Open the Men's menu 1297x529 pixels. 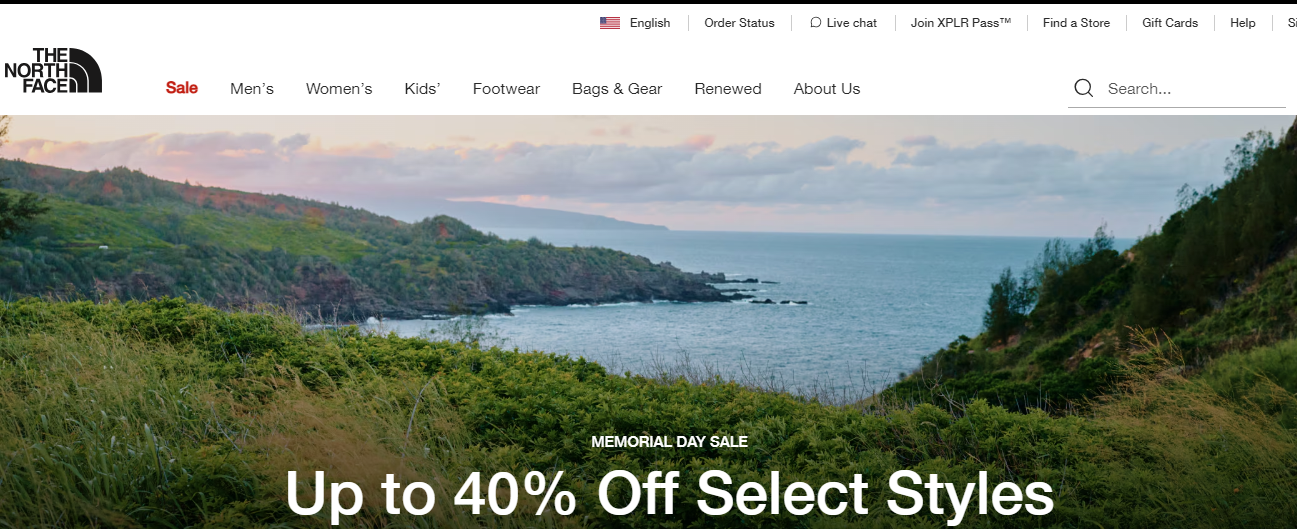click(x=252, y=89)
